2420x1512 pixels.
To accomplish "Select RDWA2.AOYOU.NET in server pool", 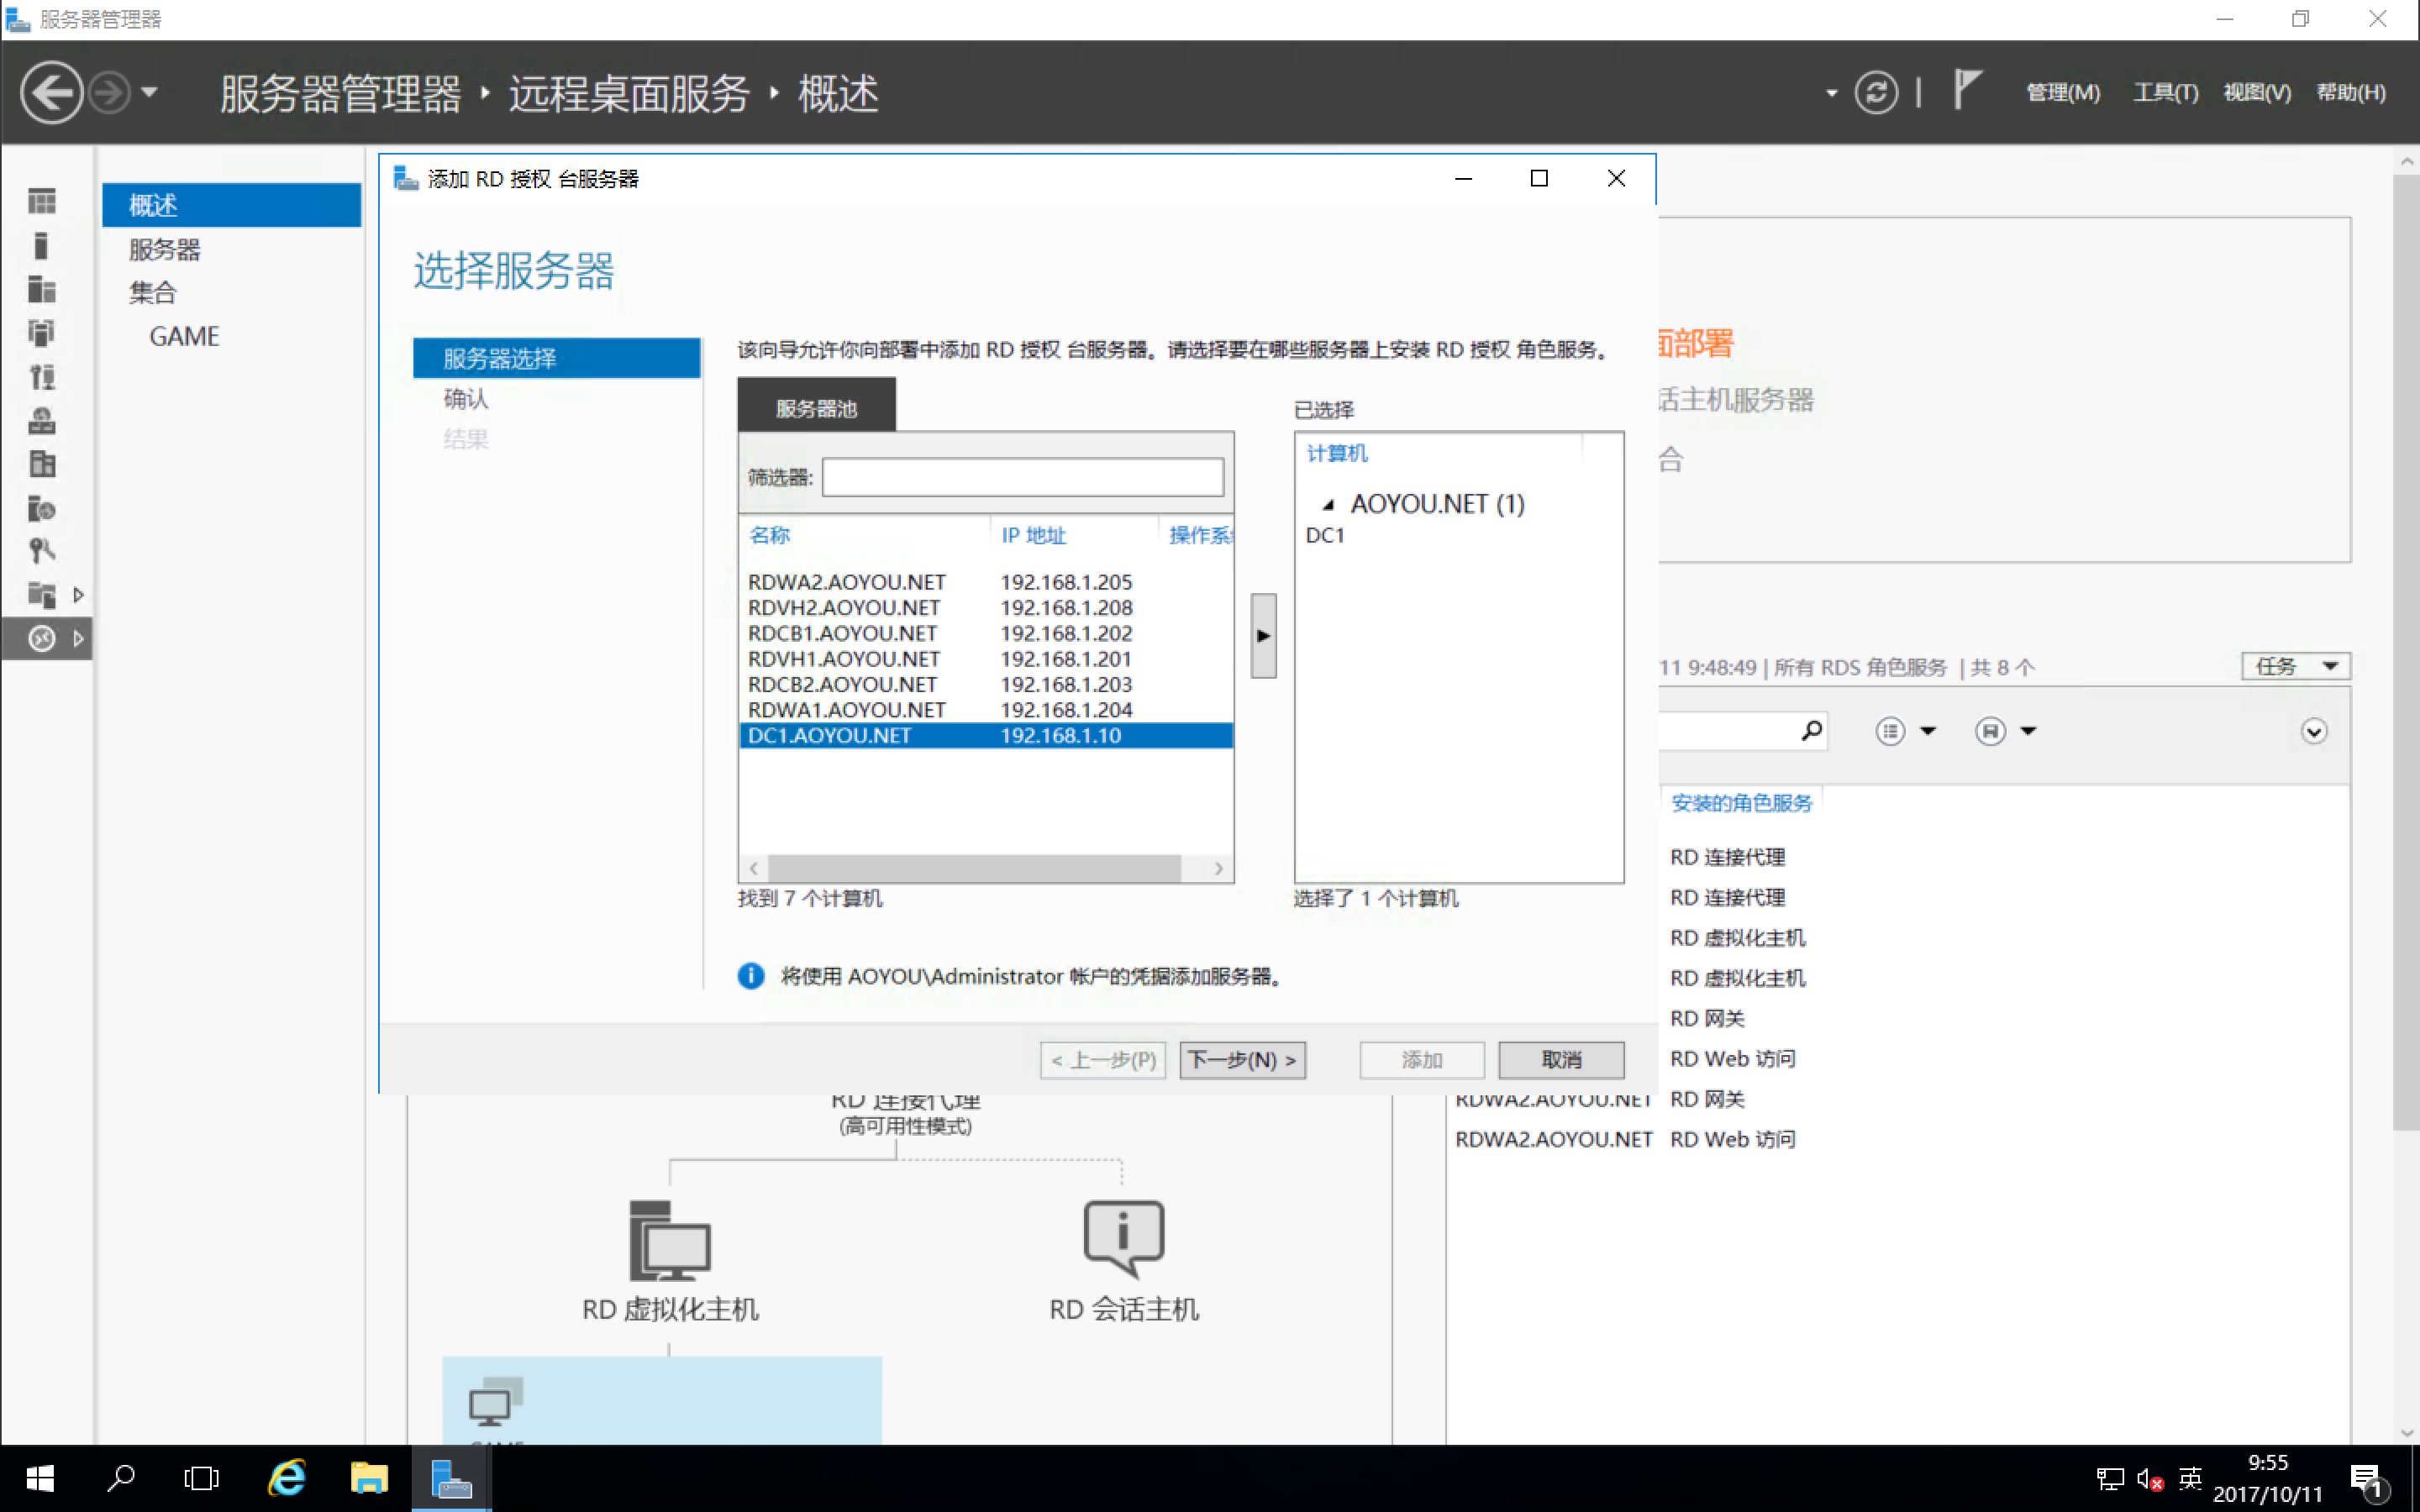I will 985,582.
